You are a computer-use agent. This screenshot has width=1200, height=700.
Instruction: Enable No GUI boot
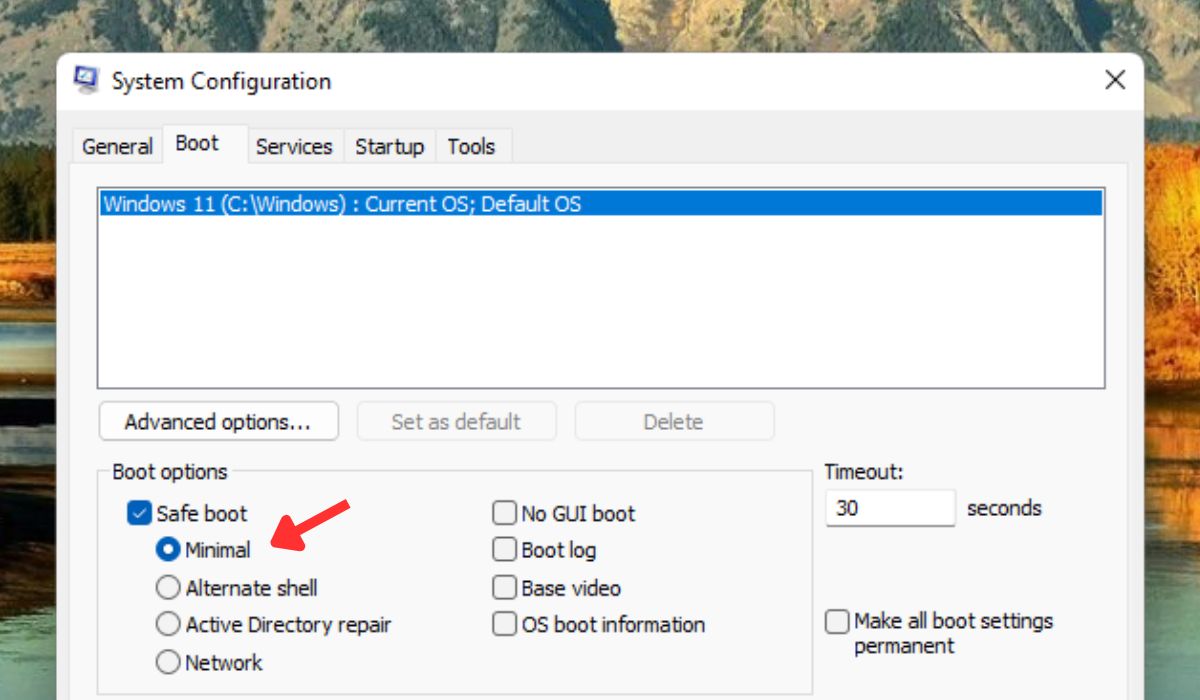coord(504,513)
